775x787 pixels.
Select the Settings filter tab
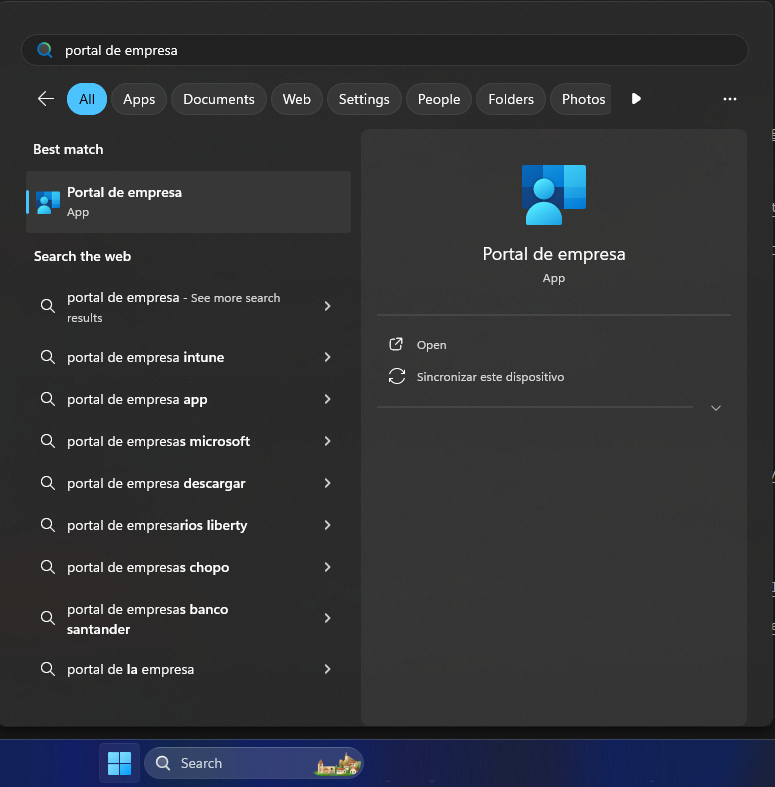(x=364, y=99)
